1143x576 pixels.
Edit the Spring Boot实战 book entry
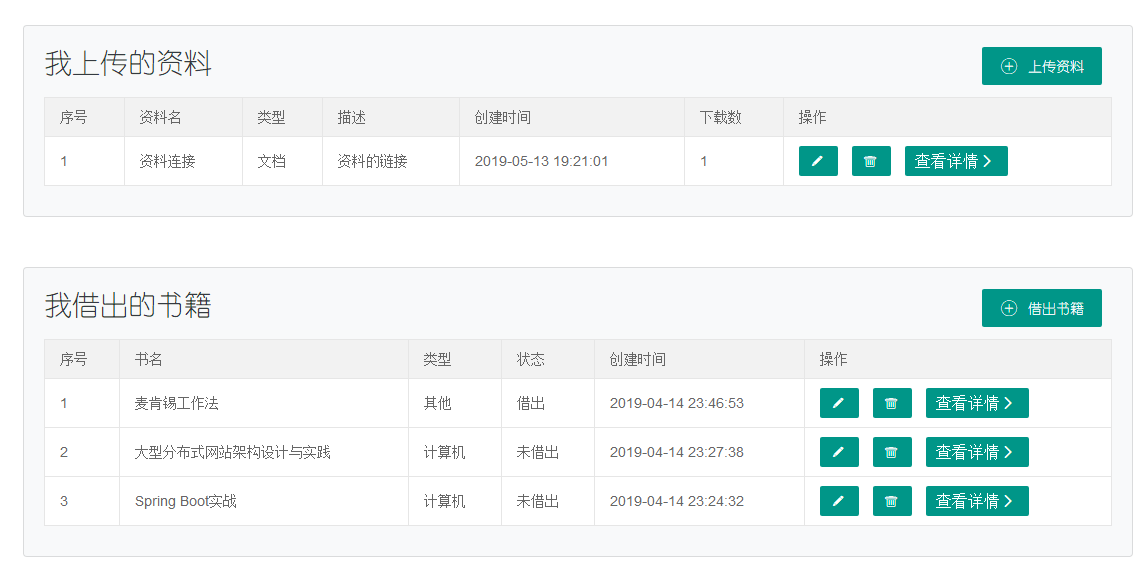click(839, 501)
